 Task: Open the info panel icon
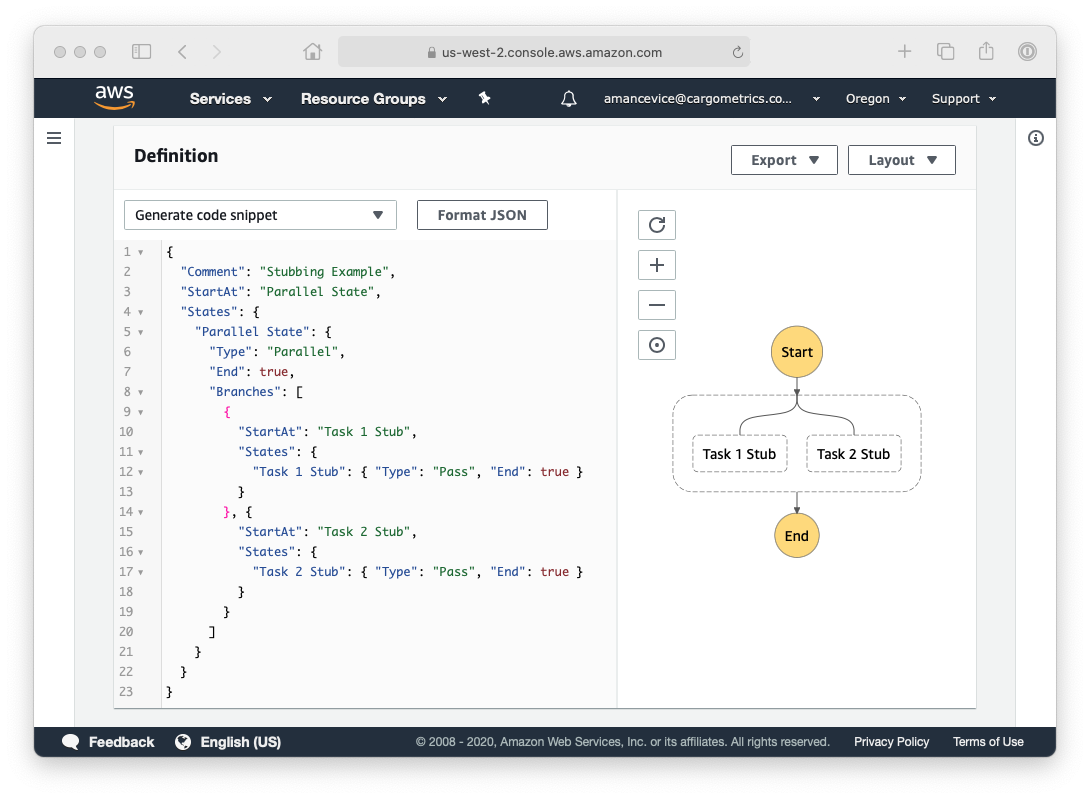pyautogui.click(x=1036, y=138)
